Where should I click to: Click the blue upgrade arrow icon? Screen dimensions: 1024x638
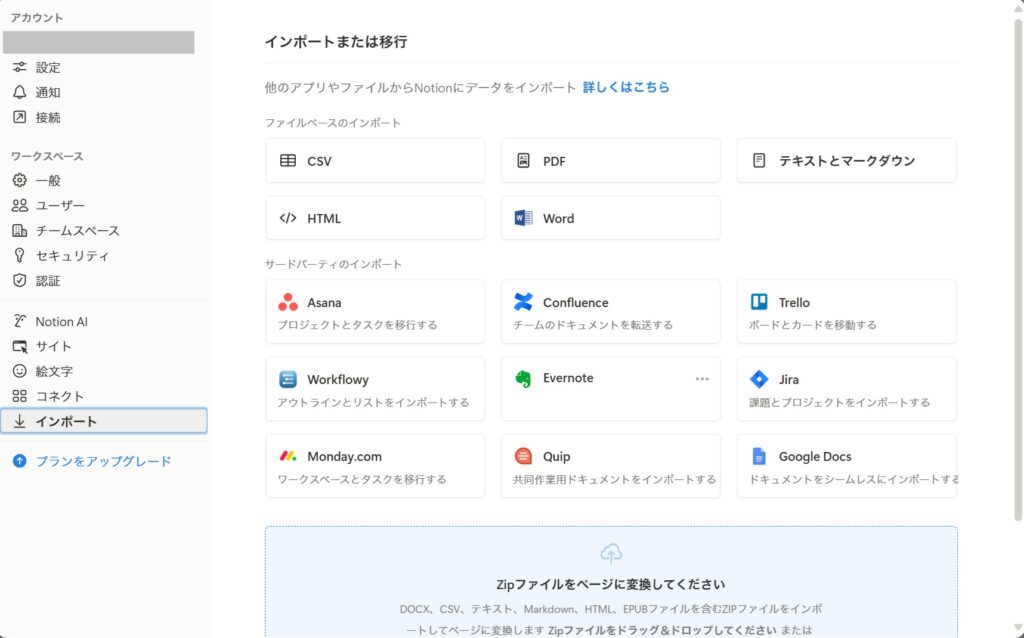(20, 461)
